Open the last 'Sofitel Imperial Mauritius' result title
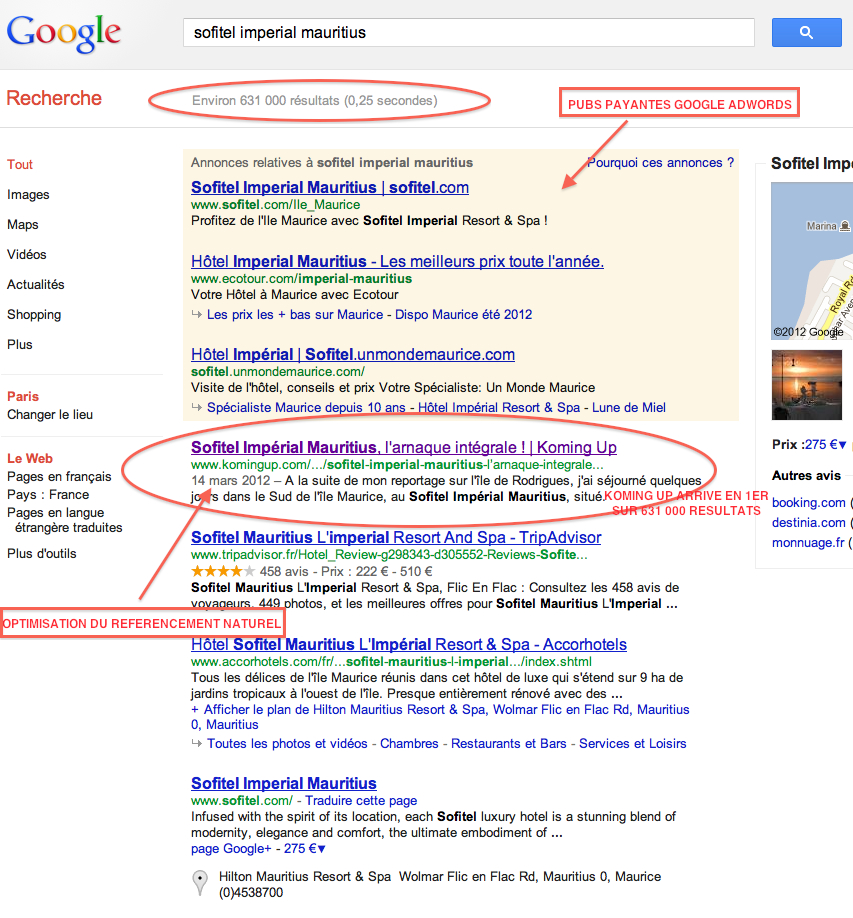Screen dimensions: 853x918 [283, 783]
